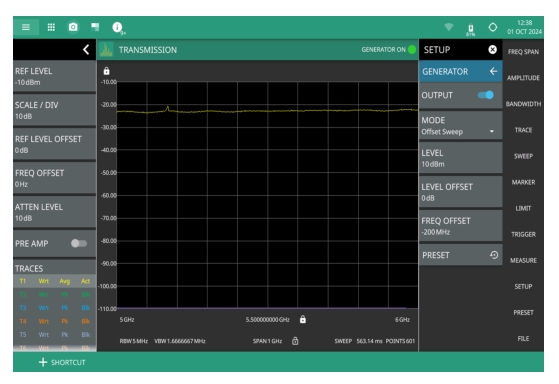Click the center frequency lock icon
Viewport: 559px width, 384px height.
pyautogui.click(x=303, y=319)
